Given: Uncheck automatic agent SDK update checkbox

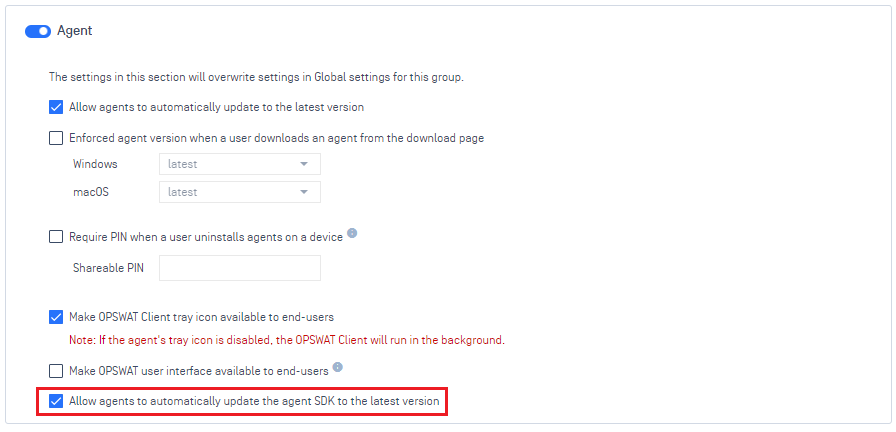Looking at the screenshot, I should tap(56, 401).
